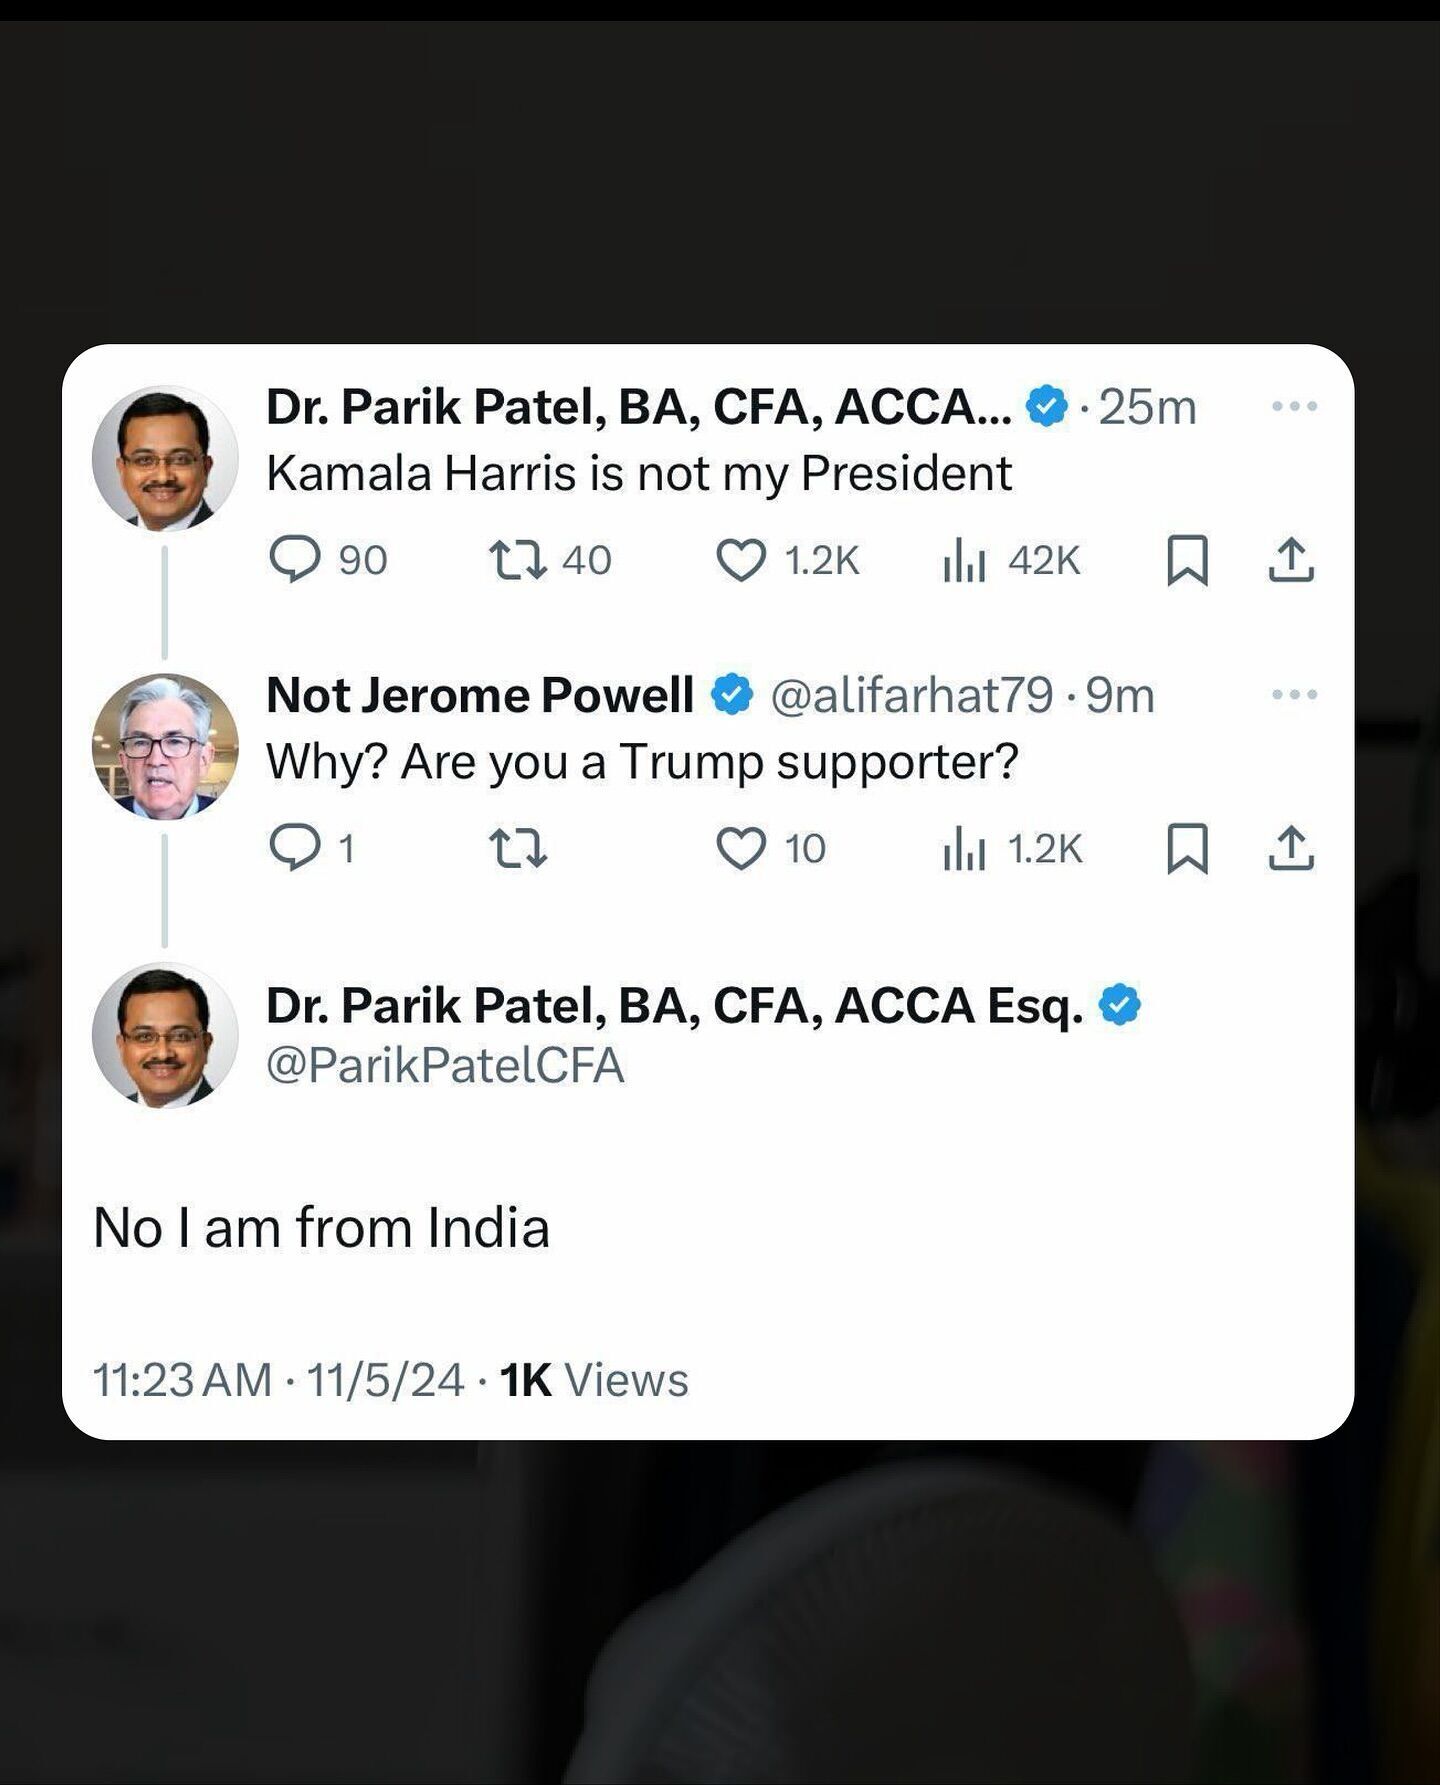Share Not Jerome Powell's reply
This screenshot has width=1440, height=1785.
(x=1291, y=848)
